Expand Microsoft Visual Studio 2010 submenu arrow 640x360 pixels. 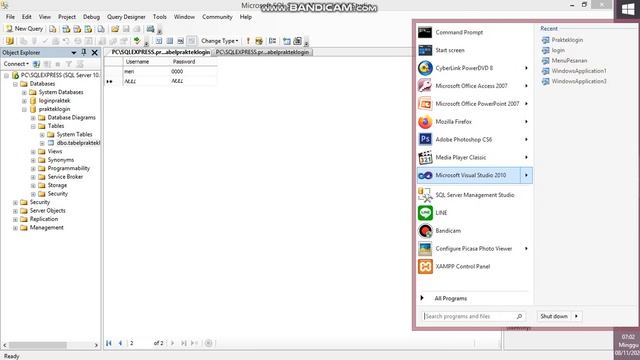[526, 175]
